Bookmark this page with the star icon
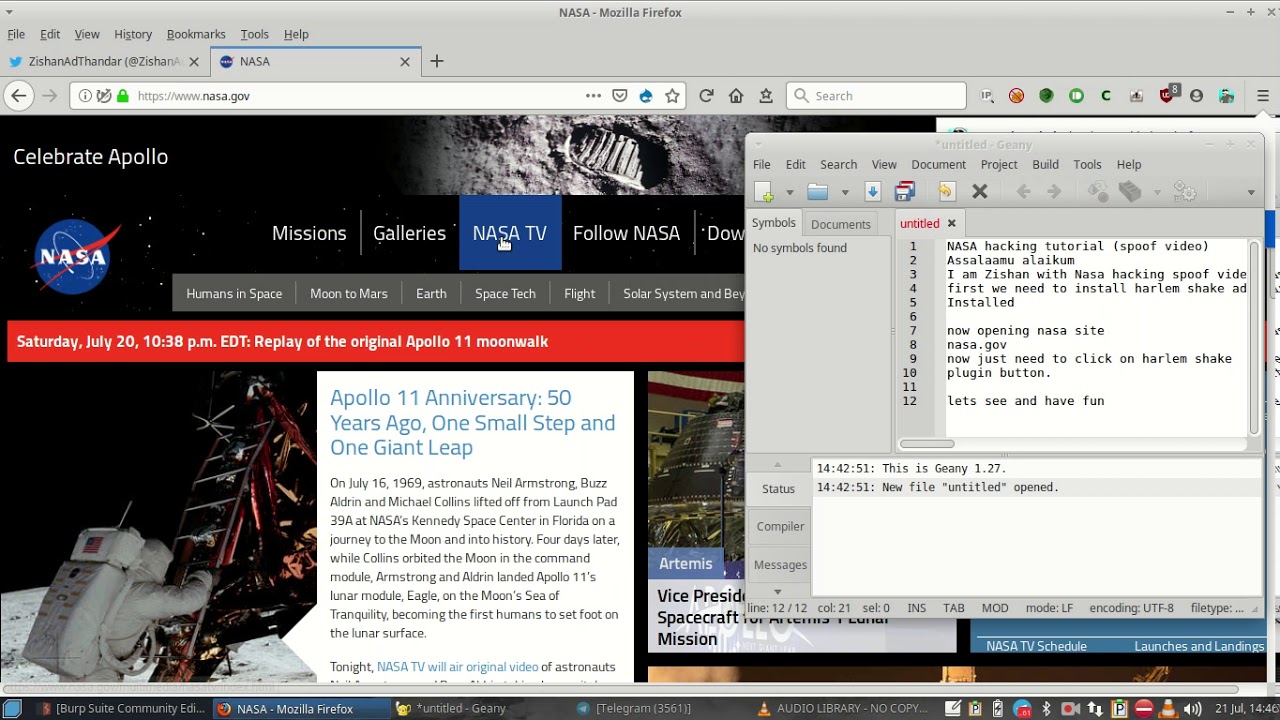This screenshot has height=720, width=1280. pyautogui.click(x=672, y=96)
